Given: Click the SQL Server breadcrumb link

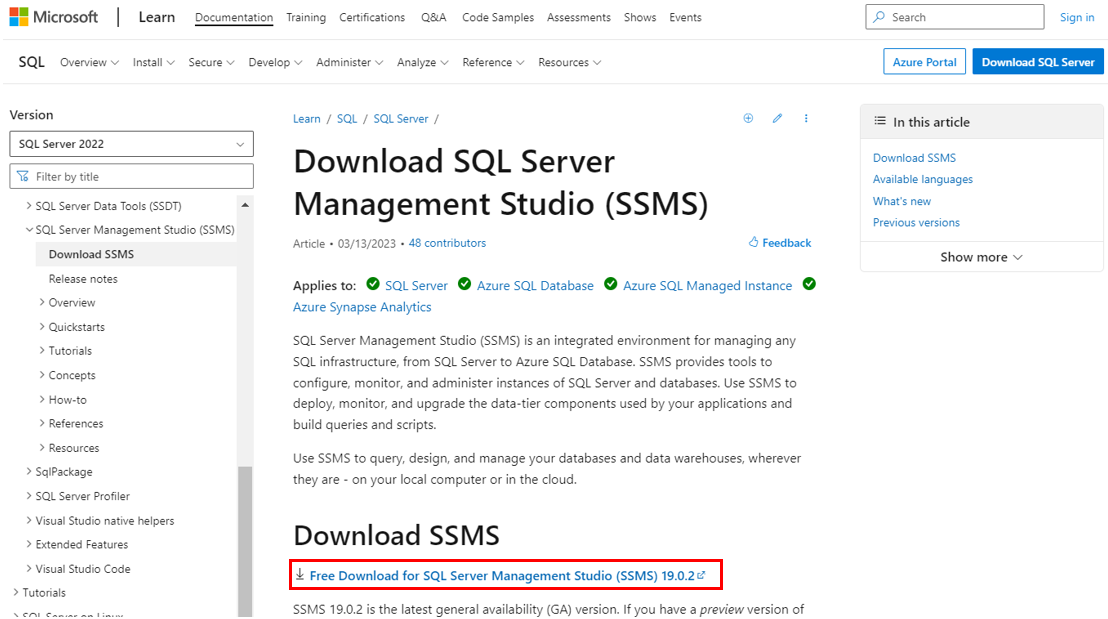Looking at the screenshot, I should (401, 119).
